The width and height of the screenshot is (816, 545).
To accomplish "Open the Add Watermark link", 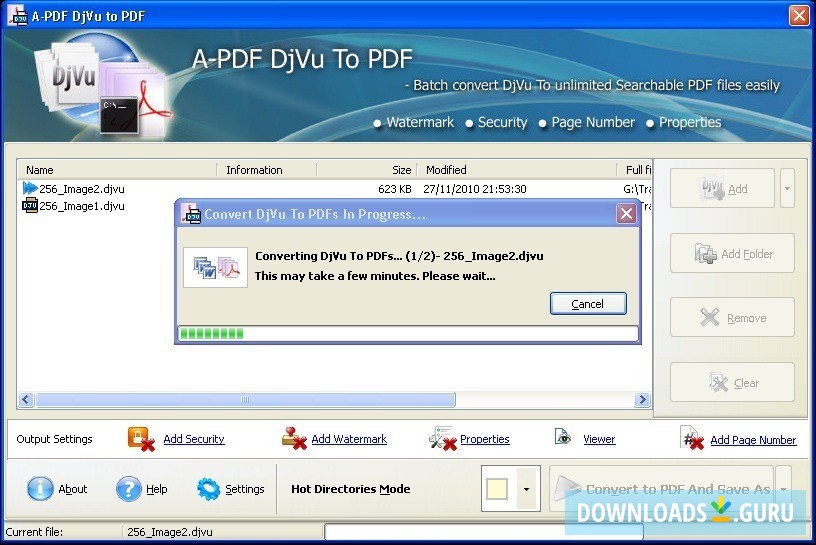I will tap(349, 439).
